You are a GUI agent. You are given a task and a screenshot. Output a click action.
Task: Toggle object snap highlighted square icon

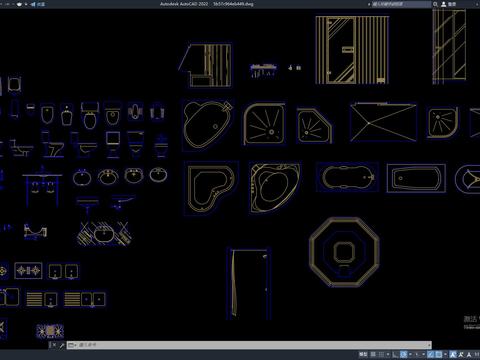click(438, 355)
